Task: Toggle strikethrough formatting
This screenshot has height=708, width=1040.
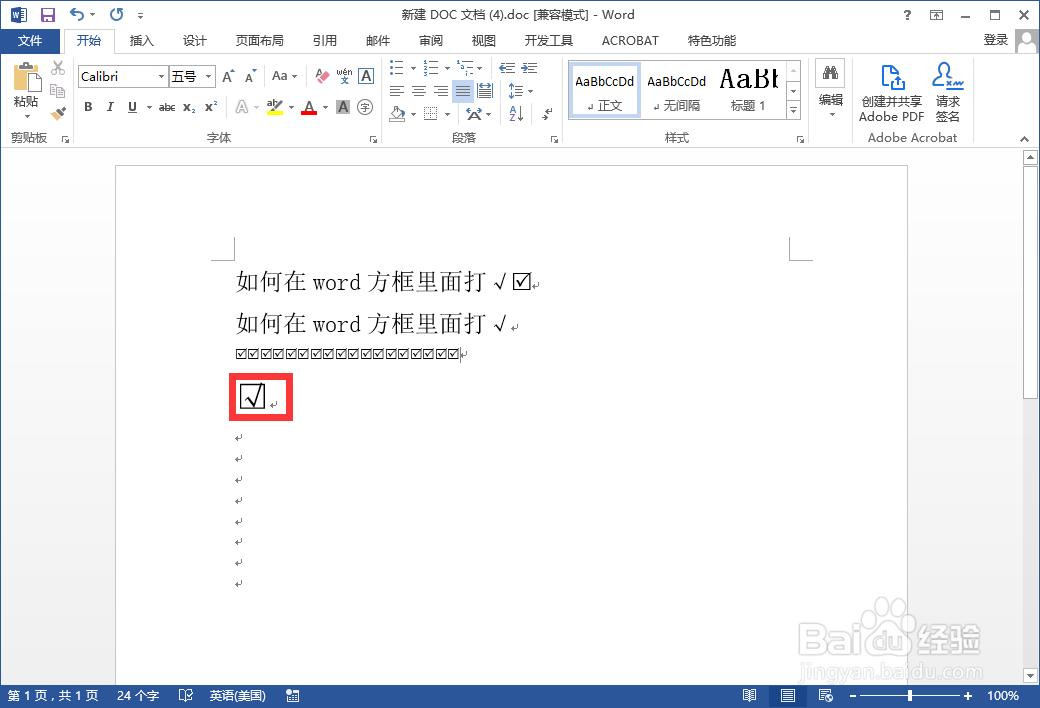Action: click(x=166, y=107)
